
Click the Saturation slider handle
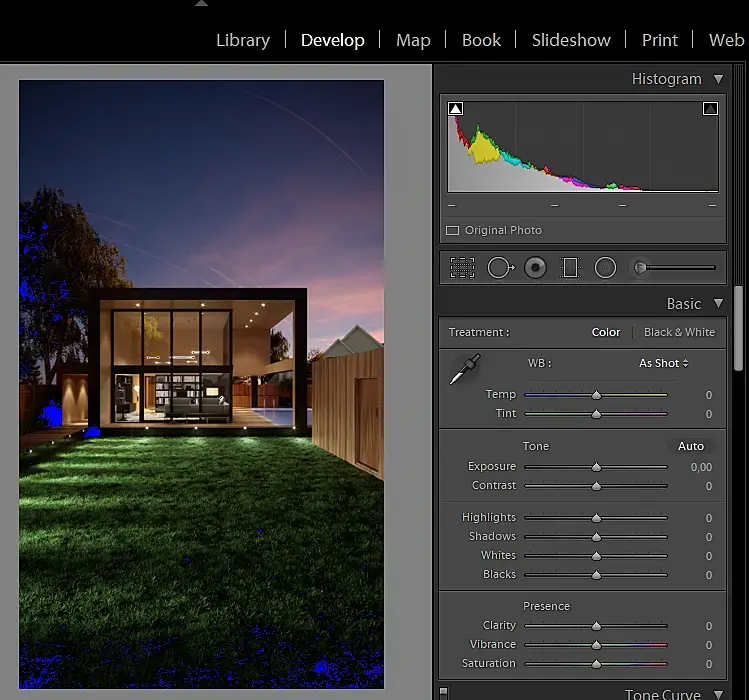(596, 664)
